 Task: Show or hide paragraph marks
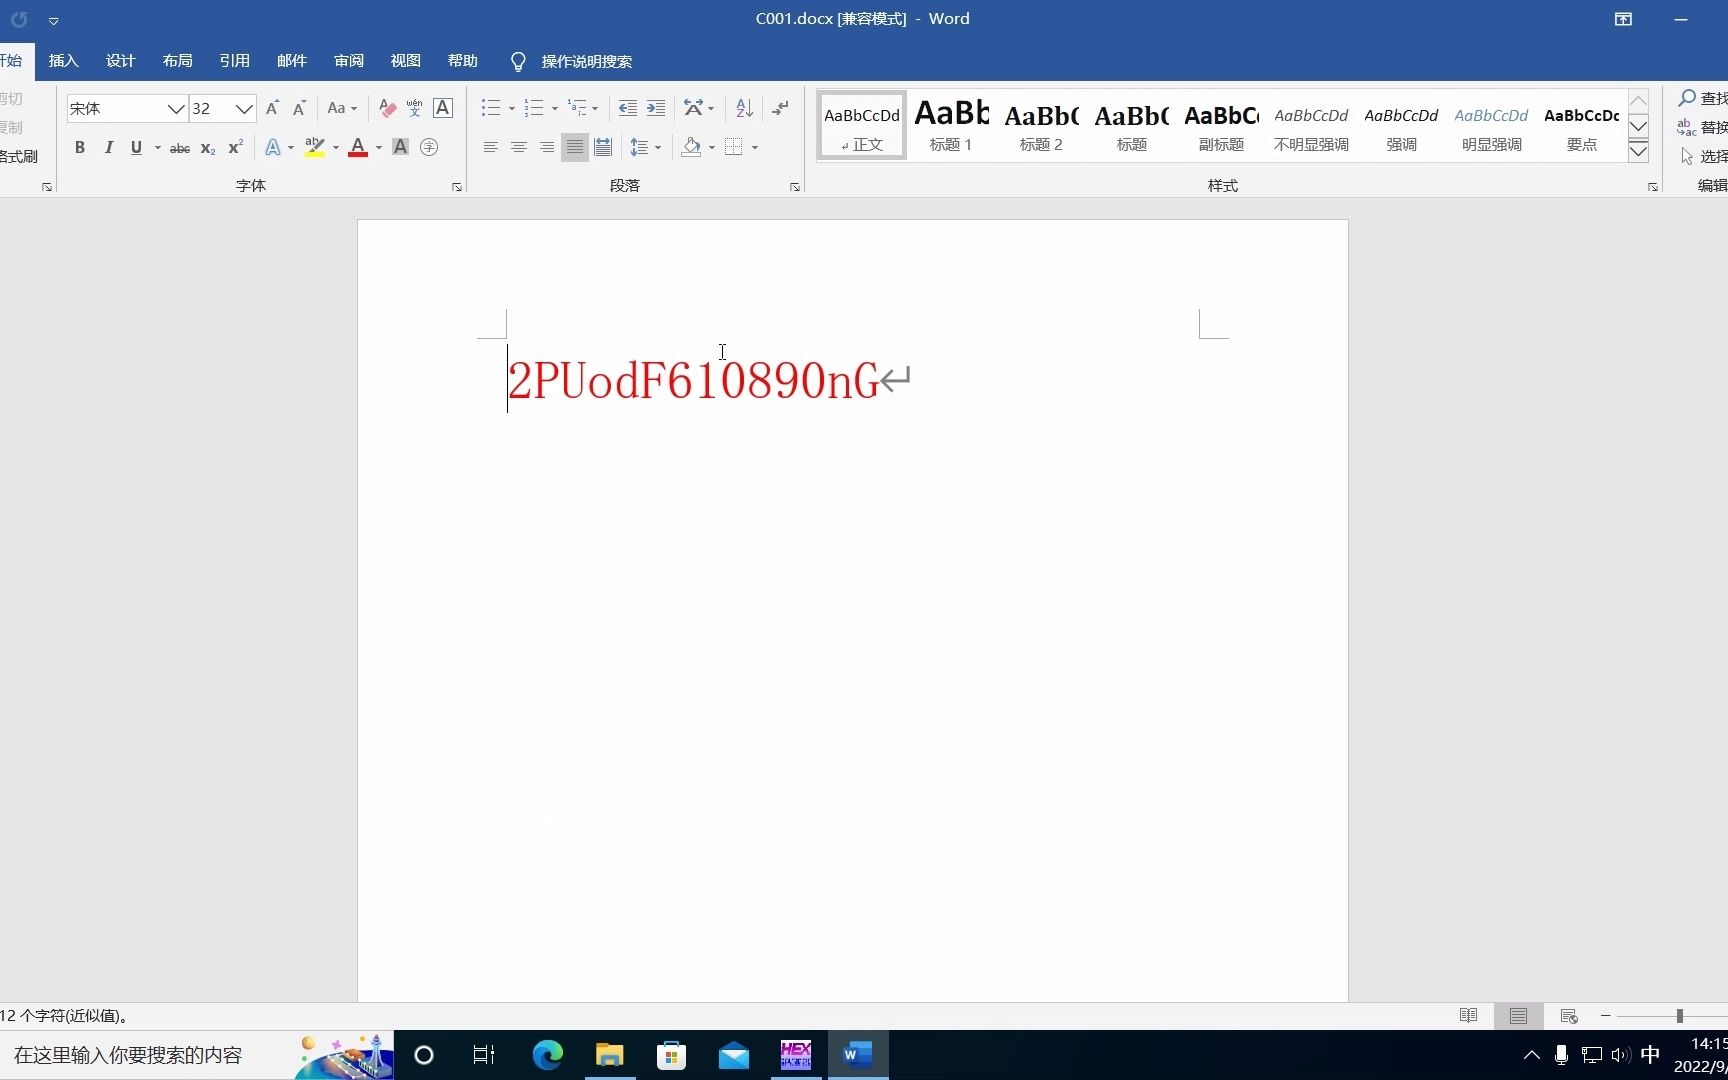point(781,108)
